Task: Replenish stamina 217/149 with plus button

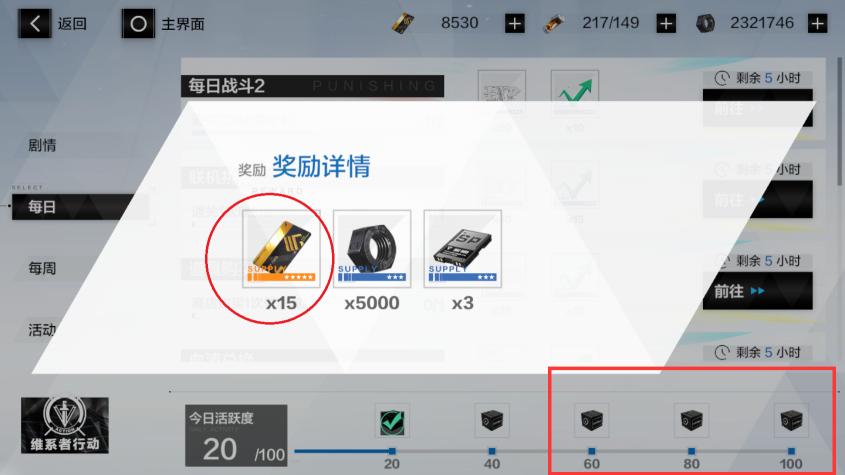Action: [x=666, y=23]
